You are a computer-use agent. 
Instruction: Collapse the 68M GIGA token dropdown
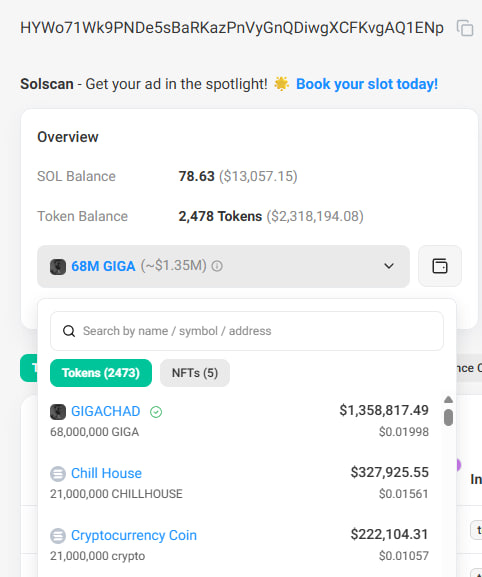[223, 266]
